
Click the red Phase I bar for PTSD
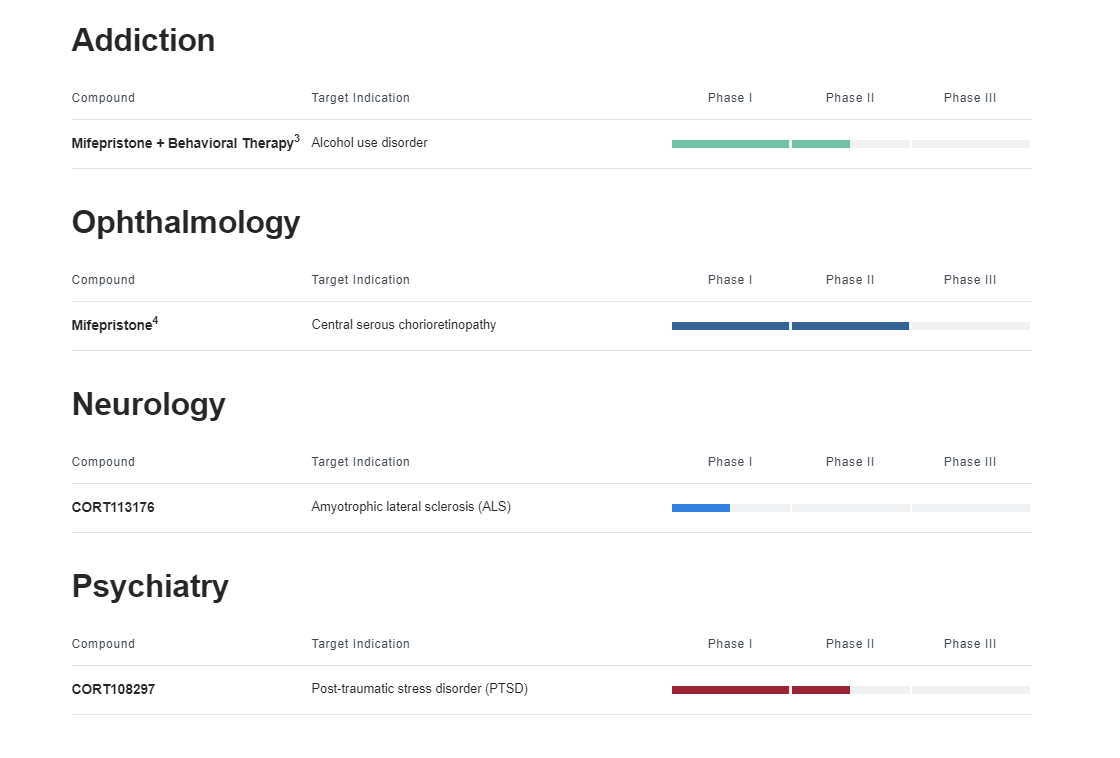click(x=730, y=690)
